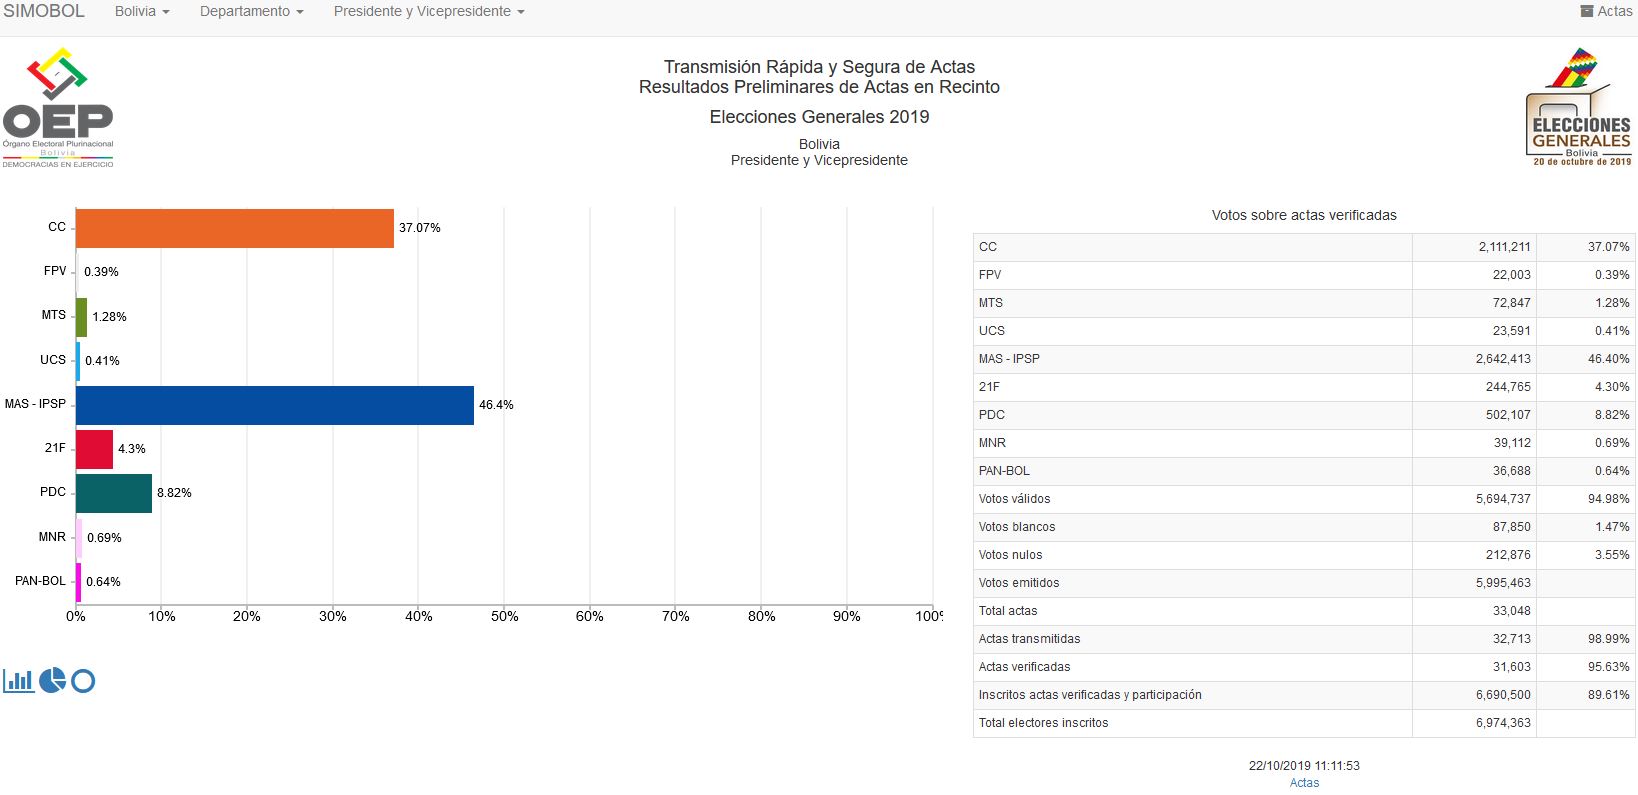Open Actas from the top-right navbar
Viewport: 1638px width, 795px height.
pos(1606,11)
